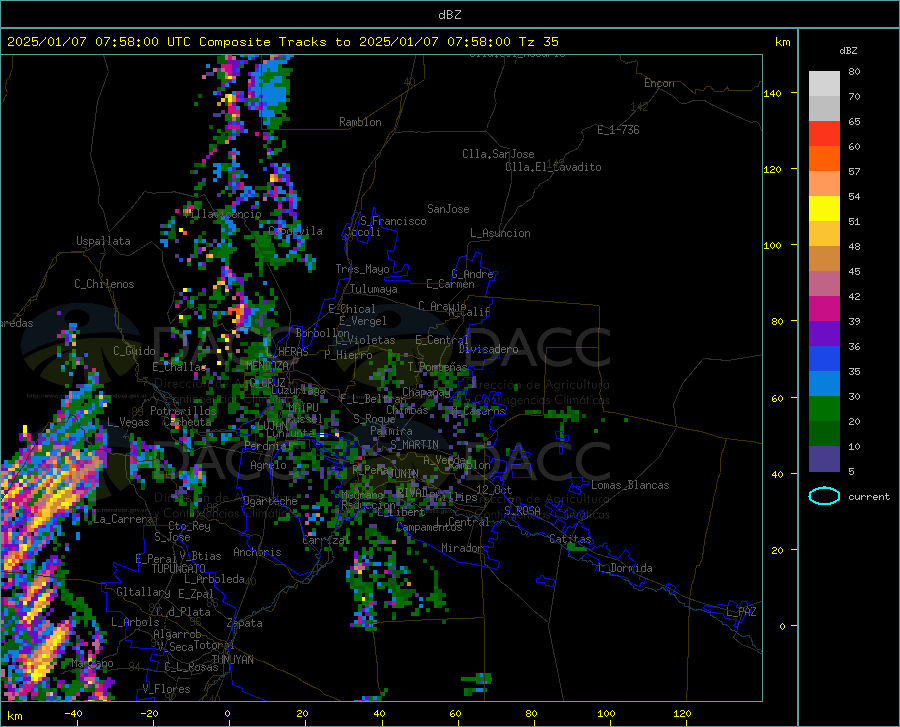Click the Mirador map label
The image size is (900, 727).
pyautogui.click(x=462, y=548)
